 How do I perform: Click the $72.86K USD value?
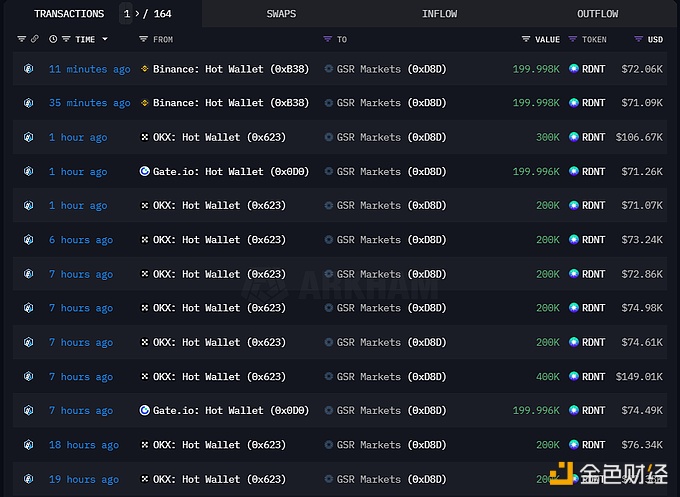click(x=642, y=274)
